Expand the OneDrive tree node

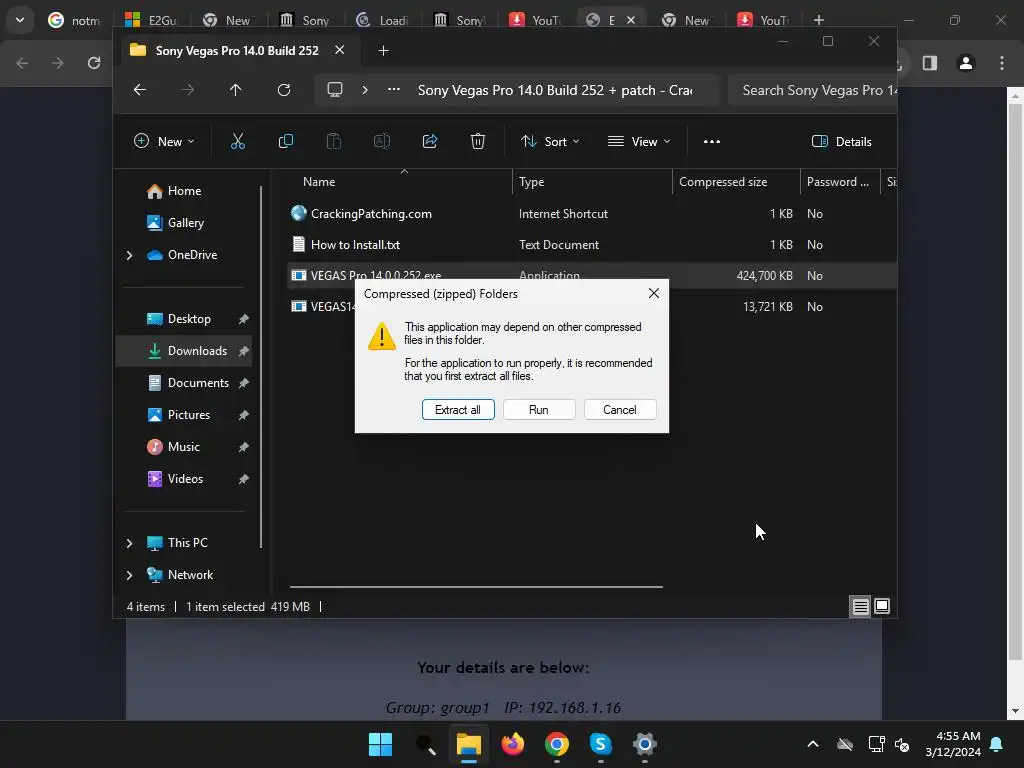pyautogui.click(x=129, y=255)
